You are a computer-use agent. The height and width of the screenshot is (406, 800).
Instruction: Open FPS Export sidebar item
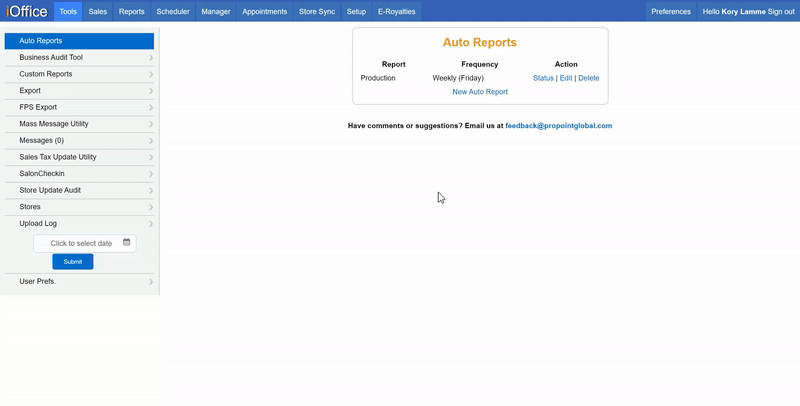[x=79, y=107]
